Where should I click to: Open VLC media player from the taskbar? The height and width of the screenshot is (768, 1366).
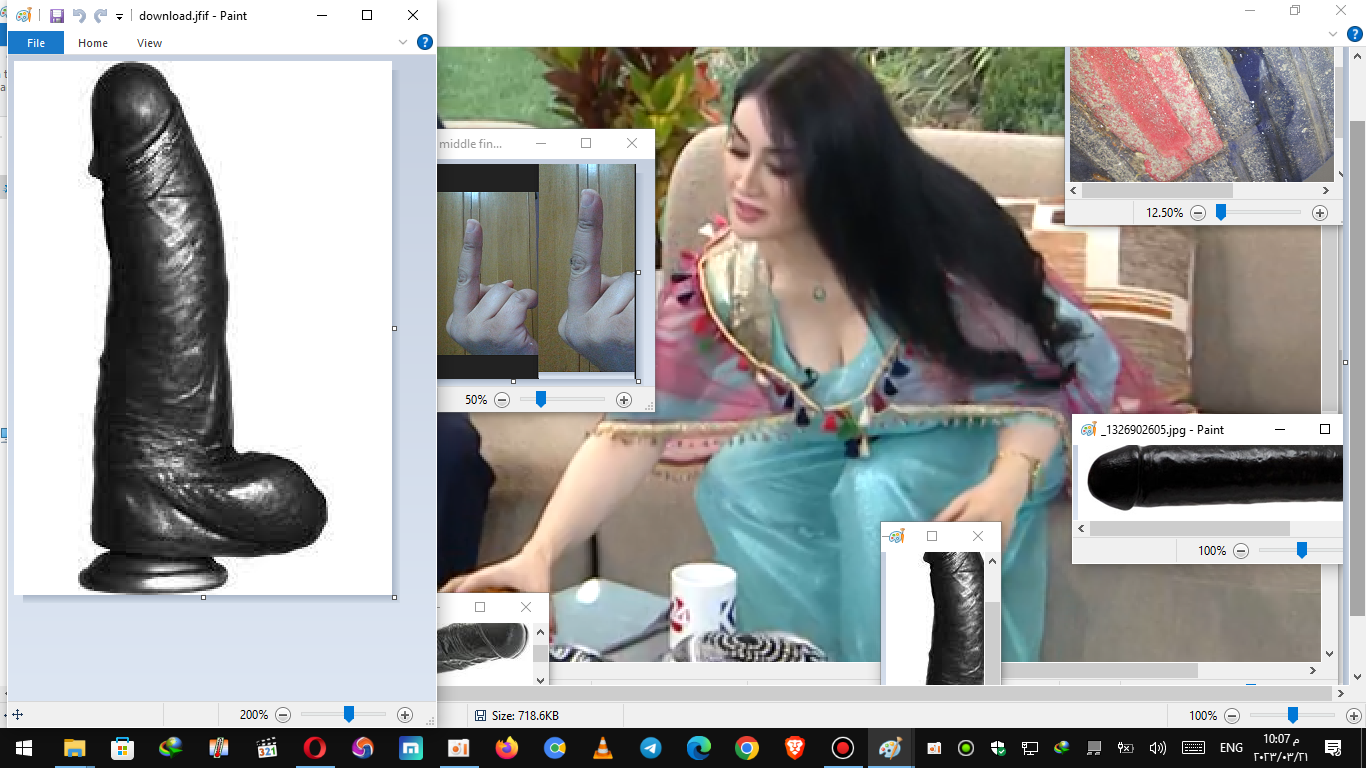pos(603,748)
